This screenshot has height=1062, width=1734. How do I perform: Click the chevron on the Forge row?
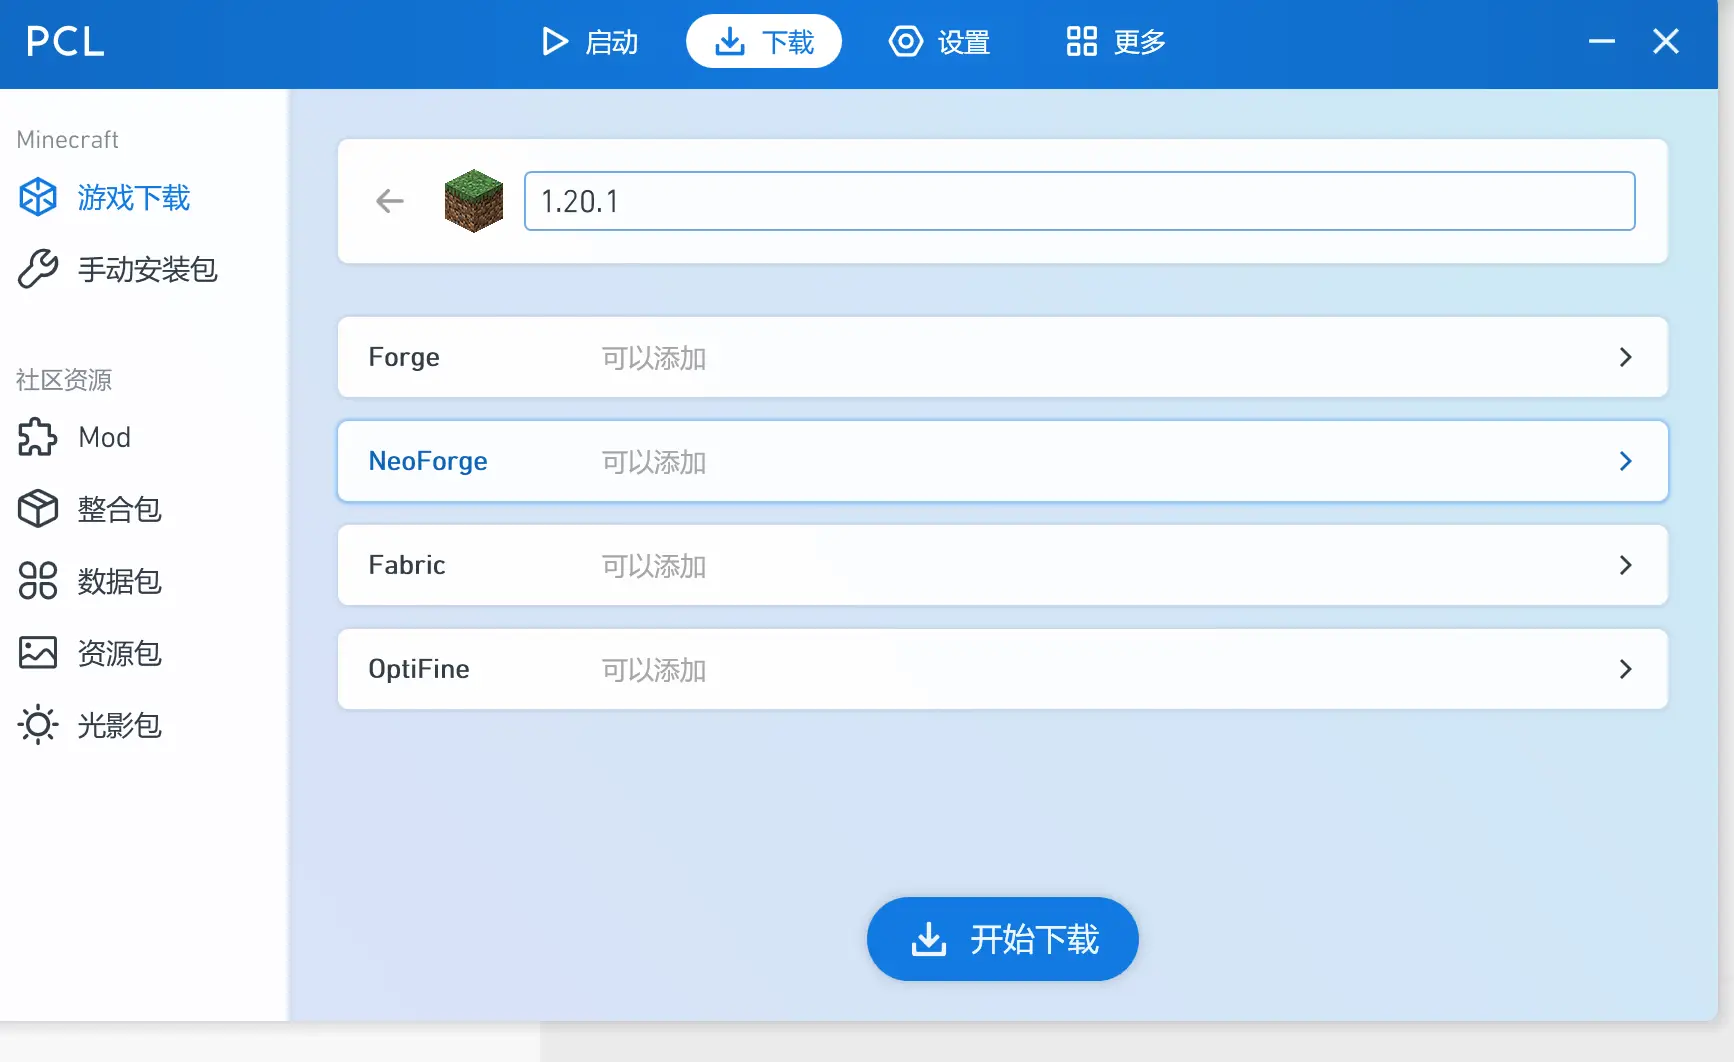click(1626, 357)
